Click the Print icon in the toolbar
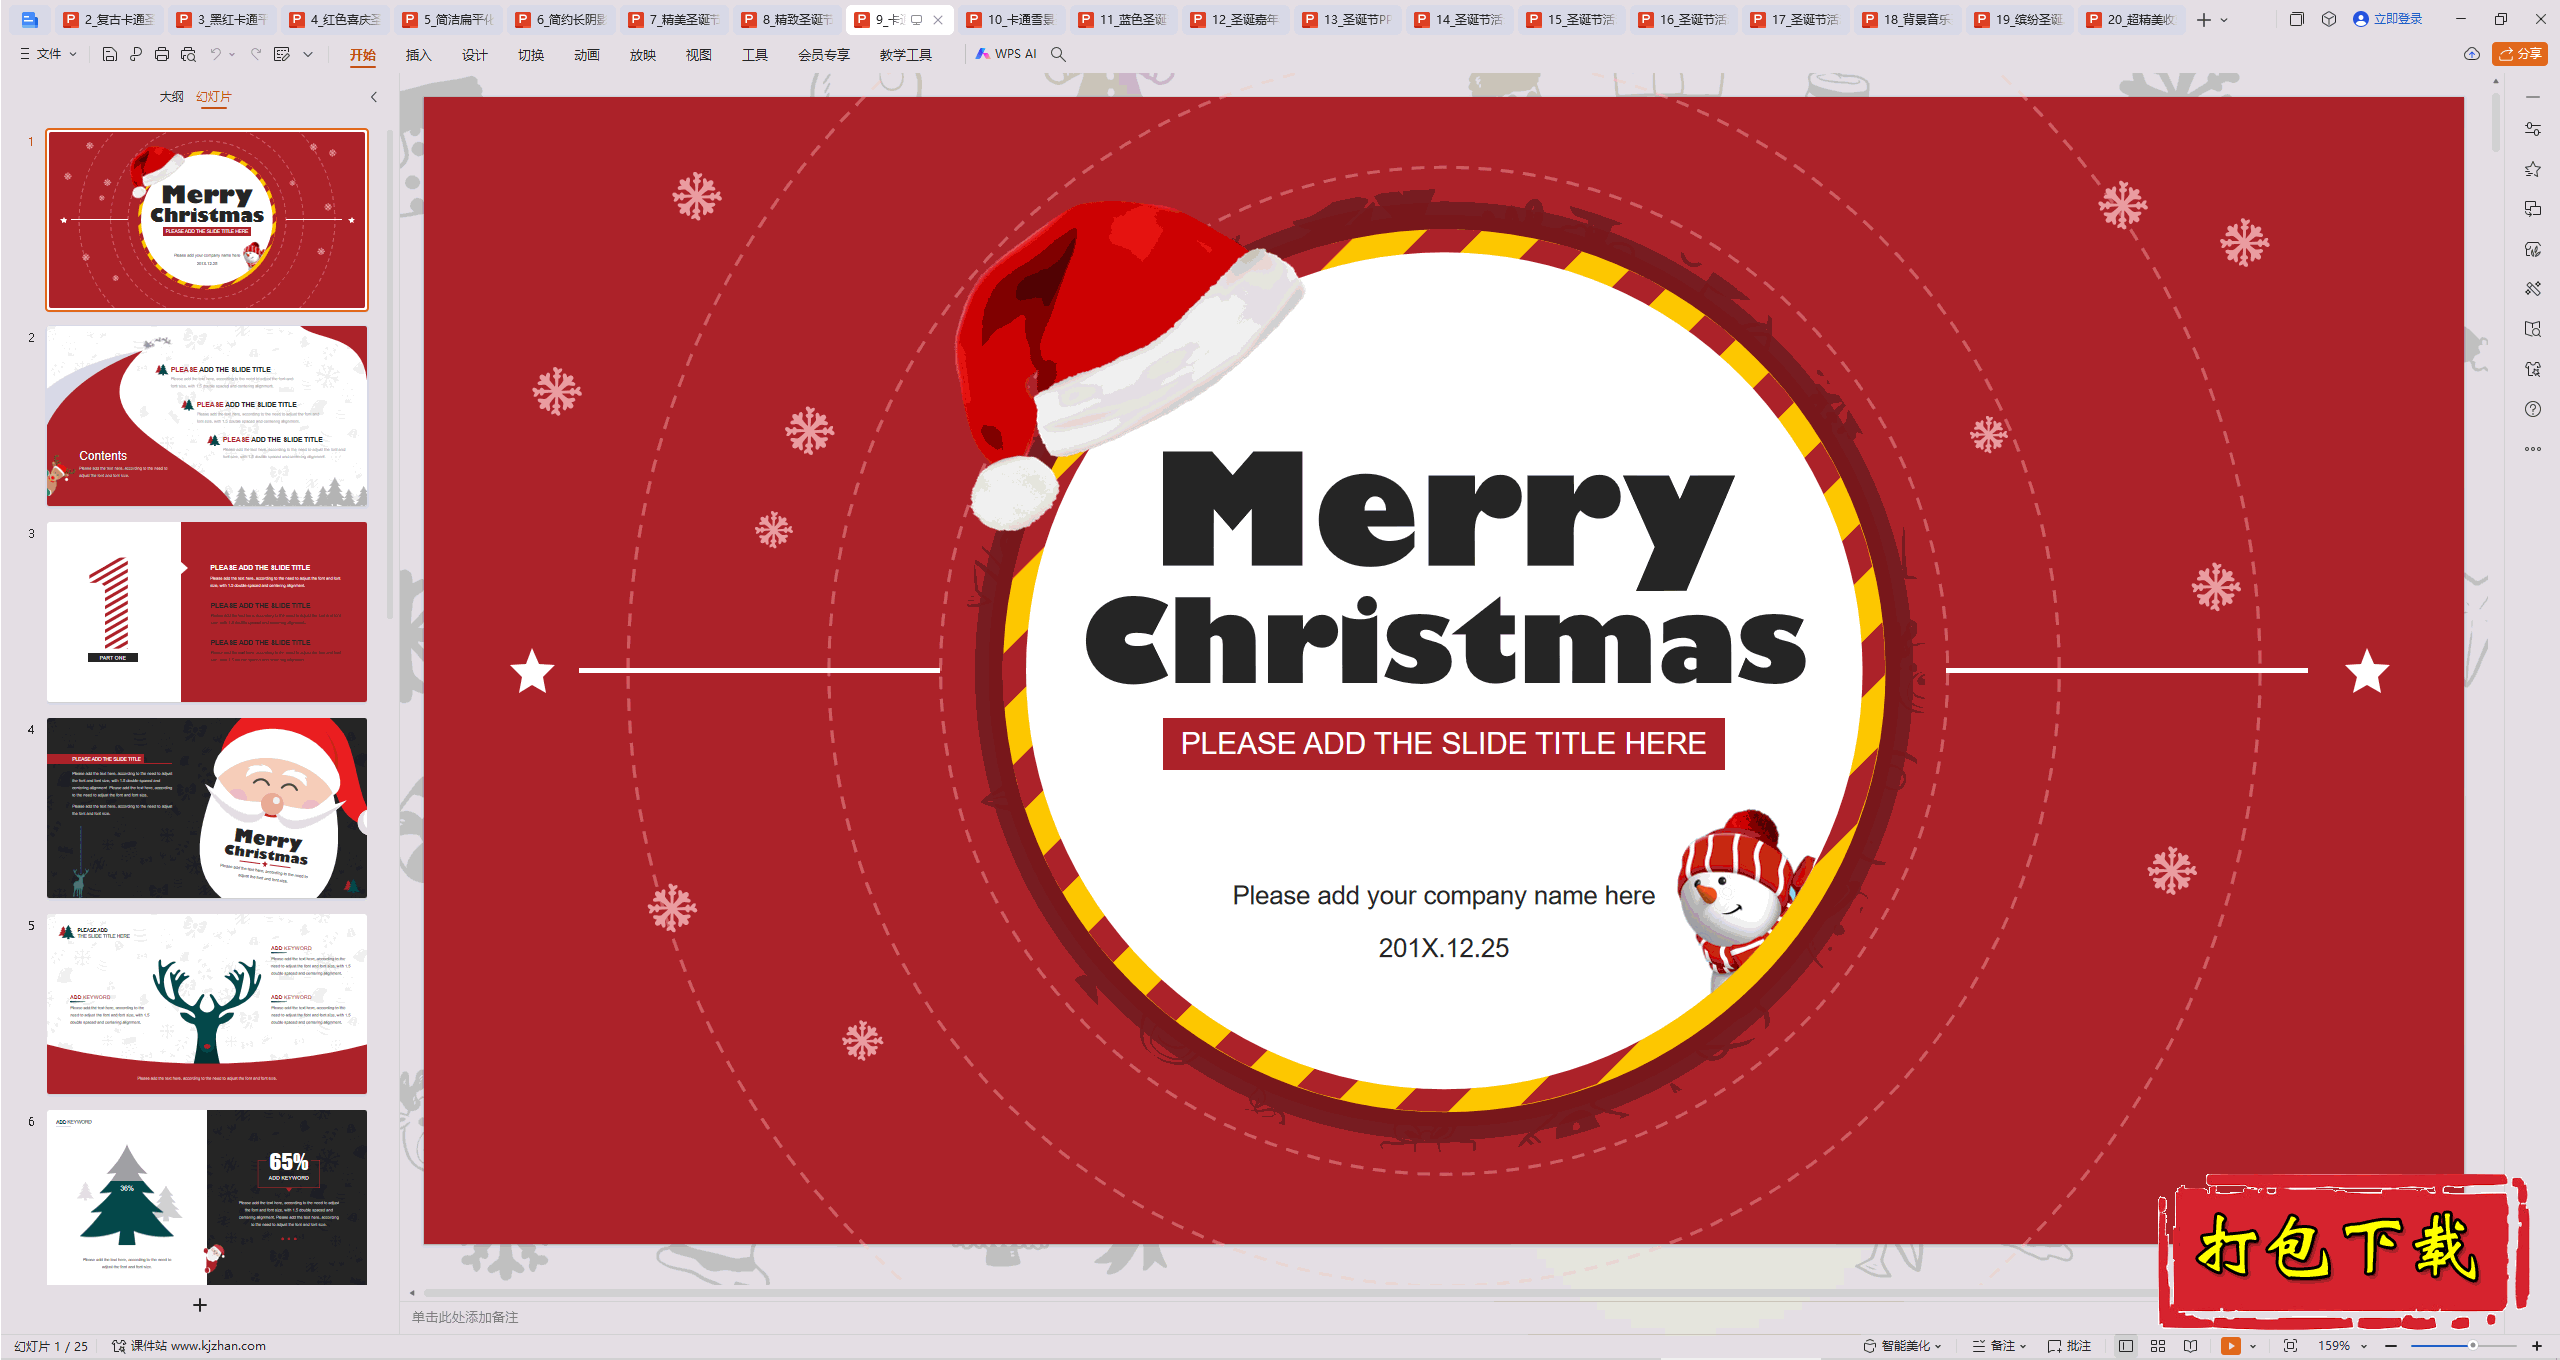 coord(162,54)
